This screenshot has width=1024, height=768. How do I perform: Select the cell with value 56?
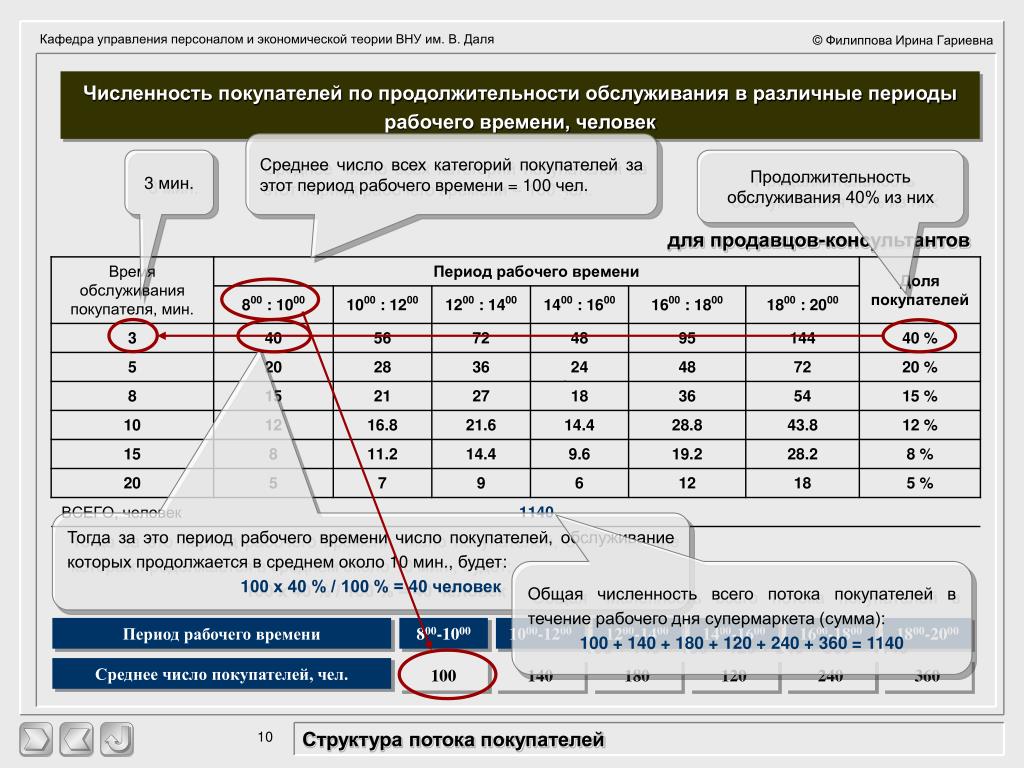pyautogui.click(x=382, y=338)
